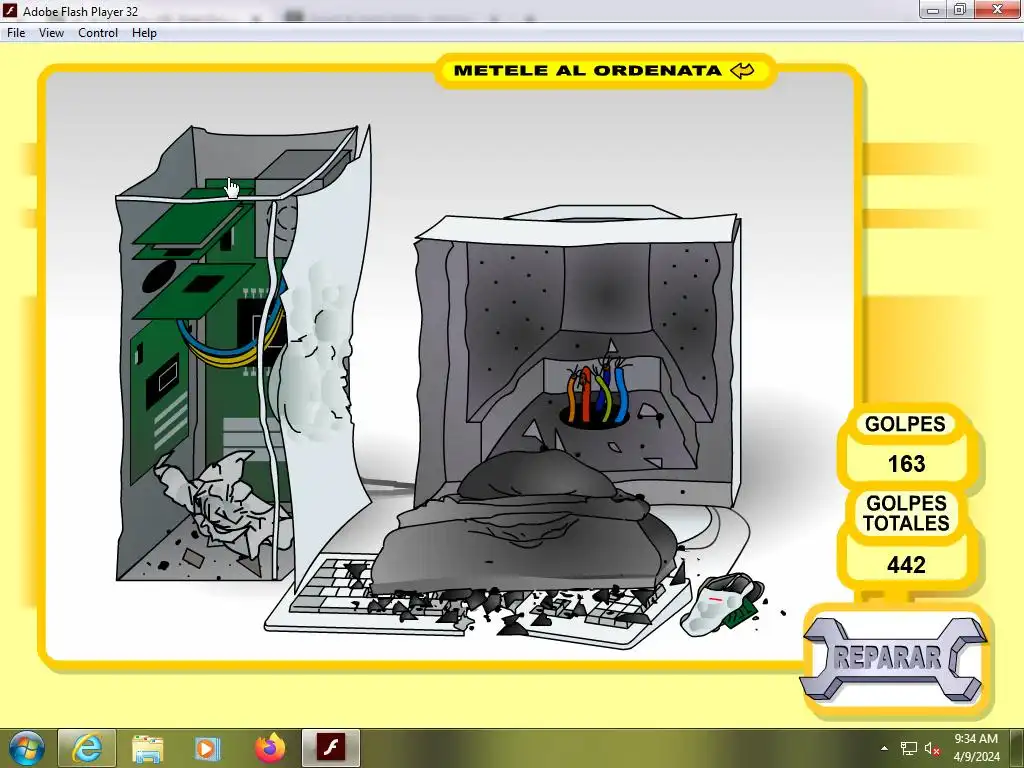
Task: Close the Flash Player window
Action: click(997, 9)
